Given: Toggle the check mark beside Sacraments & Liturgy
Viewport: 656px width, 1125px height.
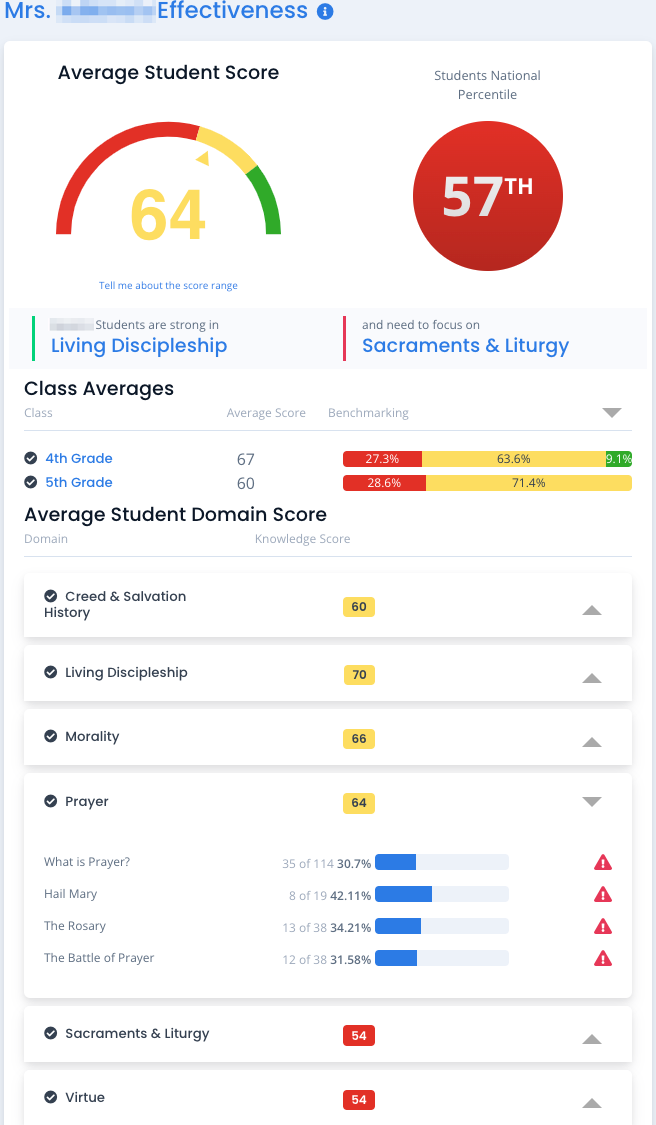Looking at the screenshot, I should [51, 1033].
